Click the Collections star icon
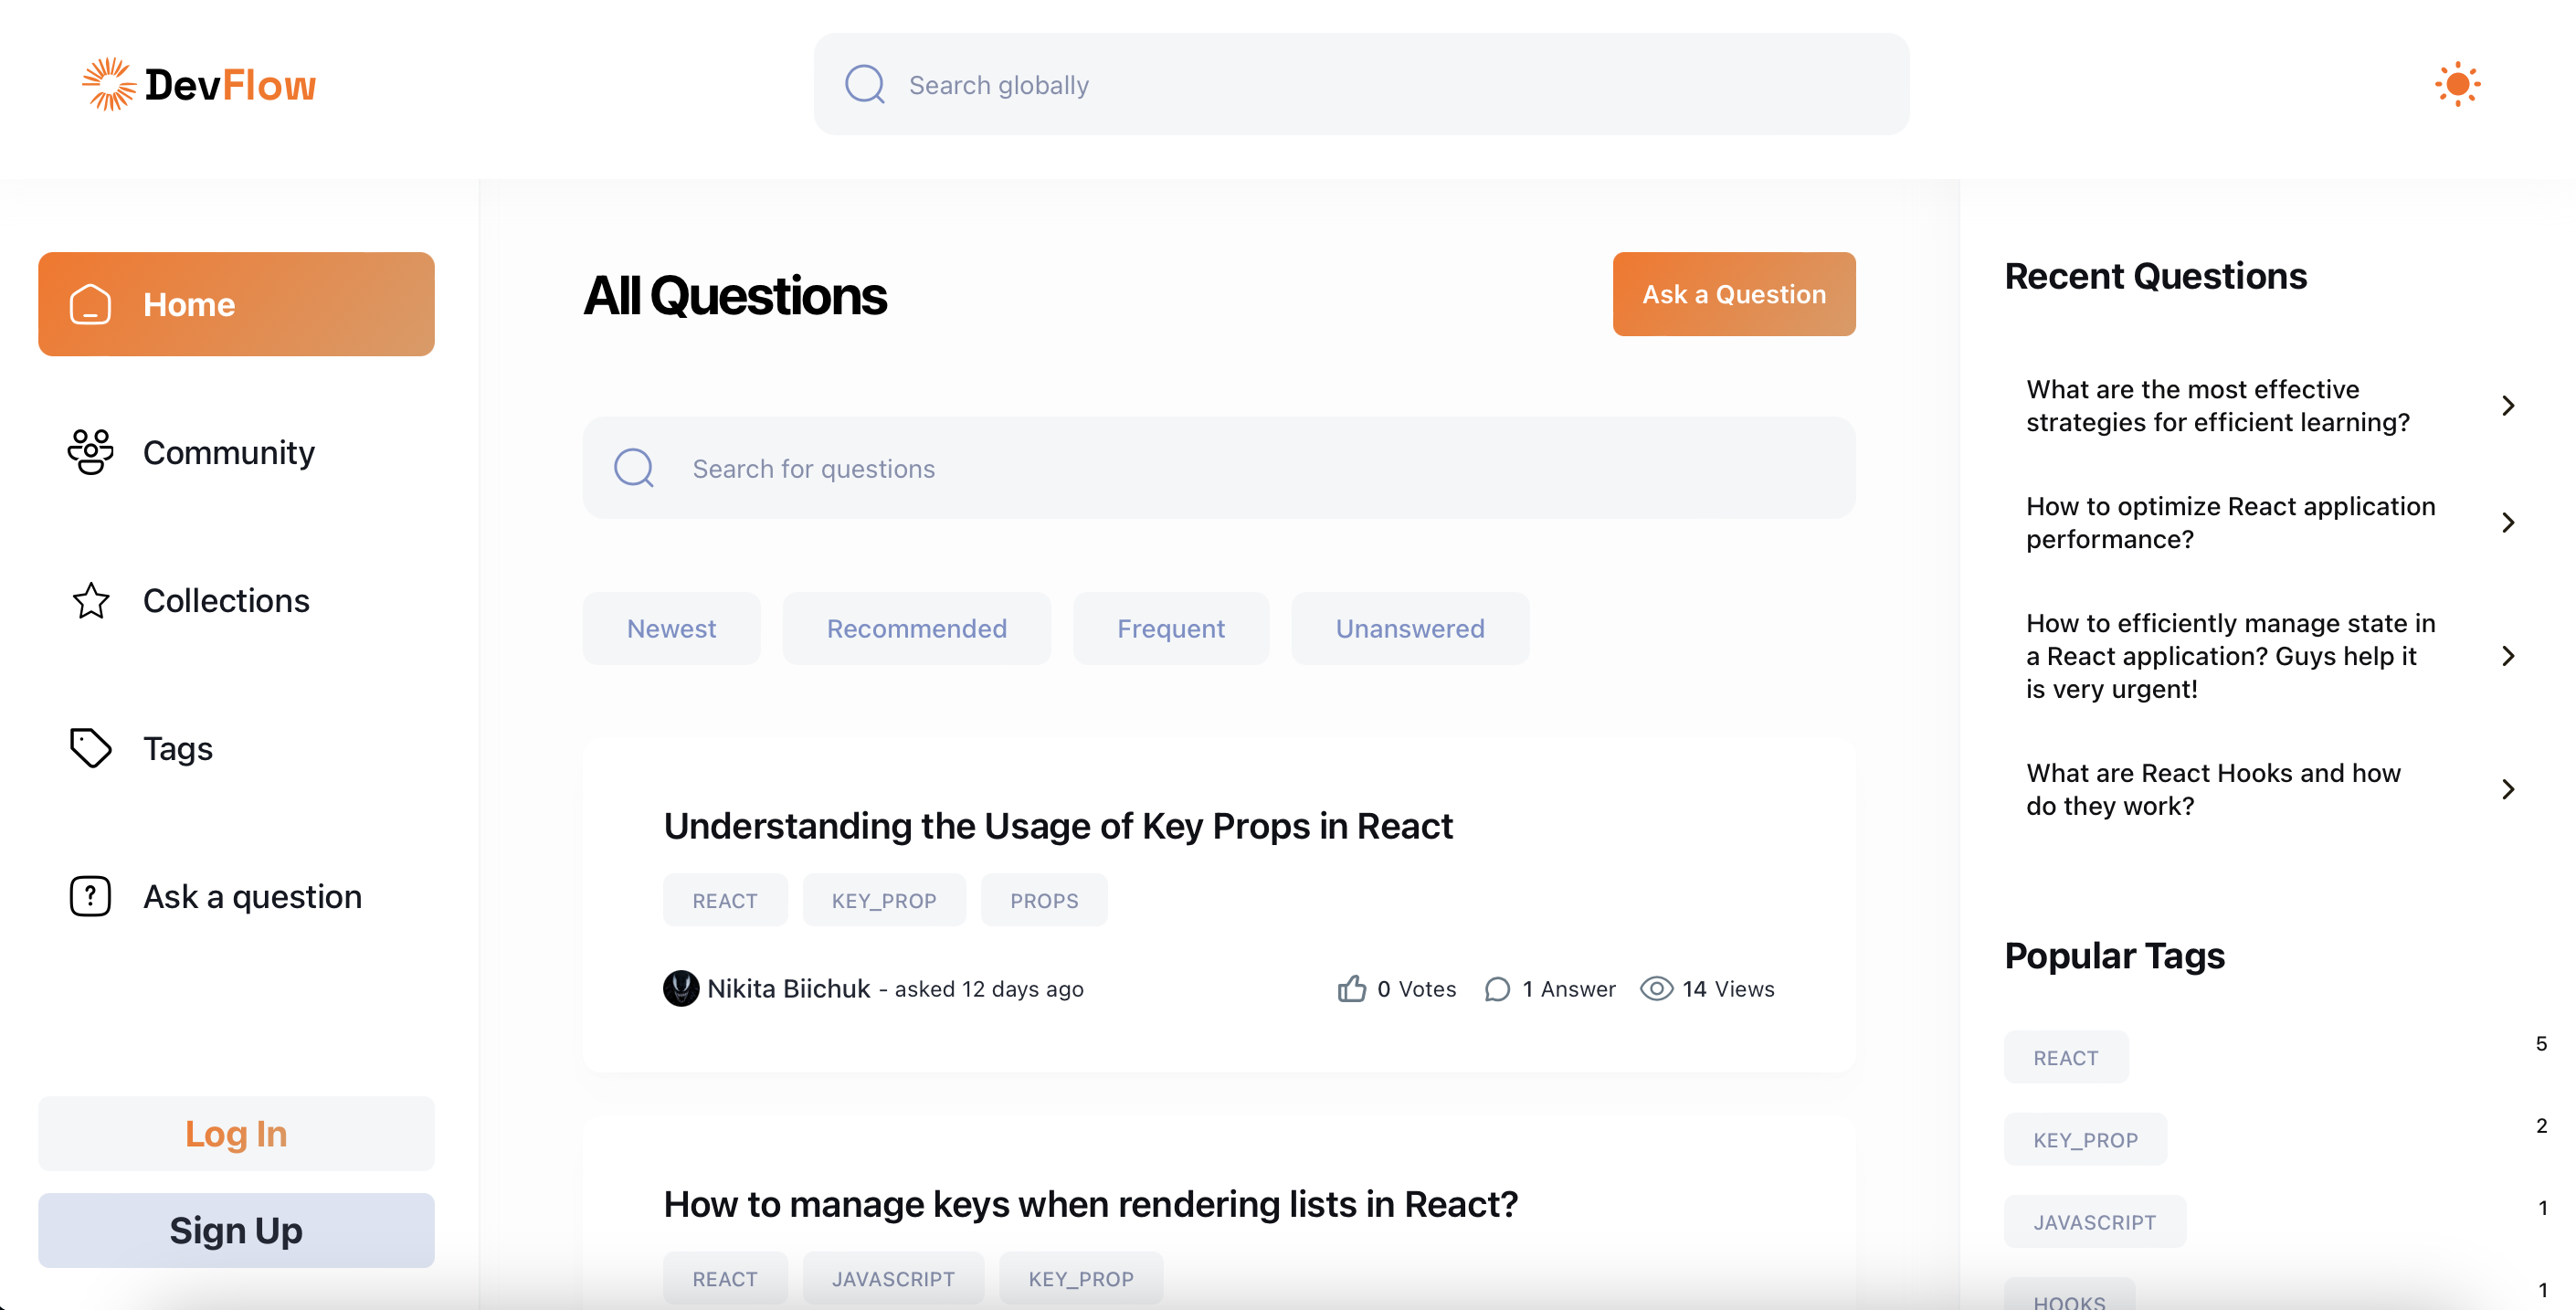Image resolution: width=2576 pixels, height=1310 pixels. [91, 600]
